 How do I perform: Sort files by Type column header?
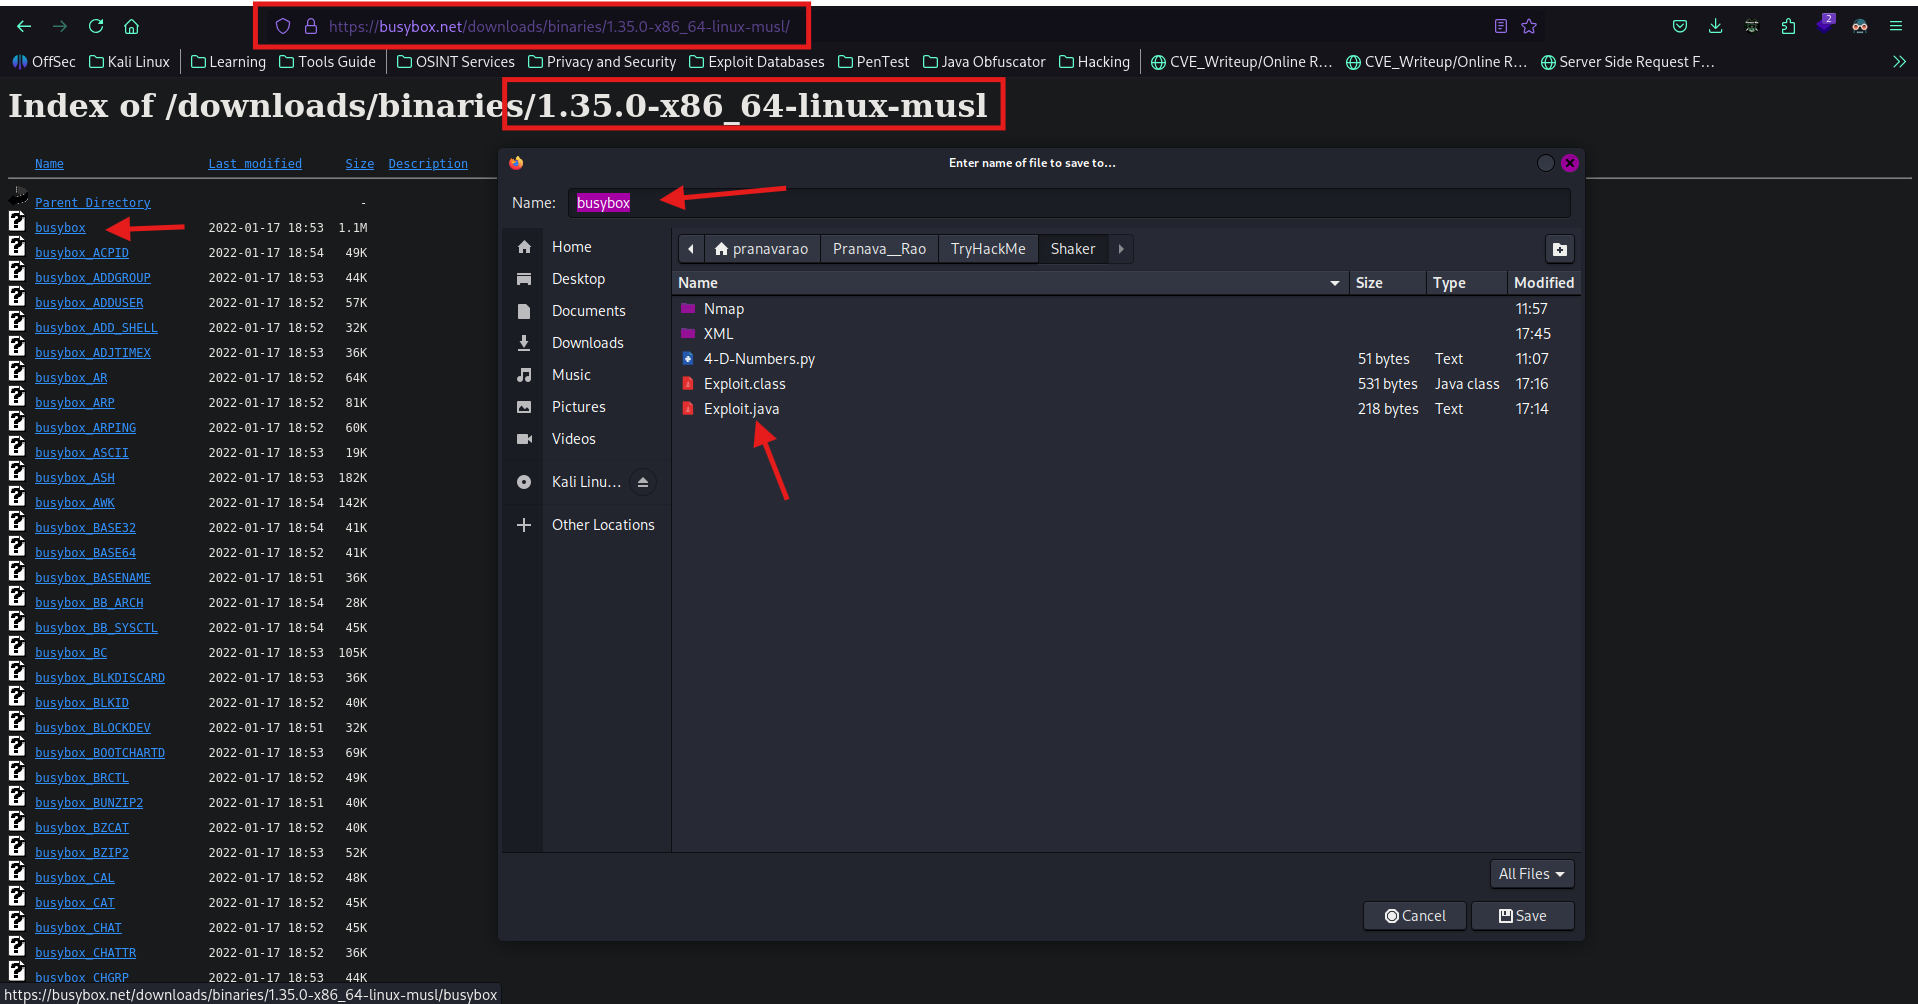click(1467, 283)
